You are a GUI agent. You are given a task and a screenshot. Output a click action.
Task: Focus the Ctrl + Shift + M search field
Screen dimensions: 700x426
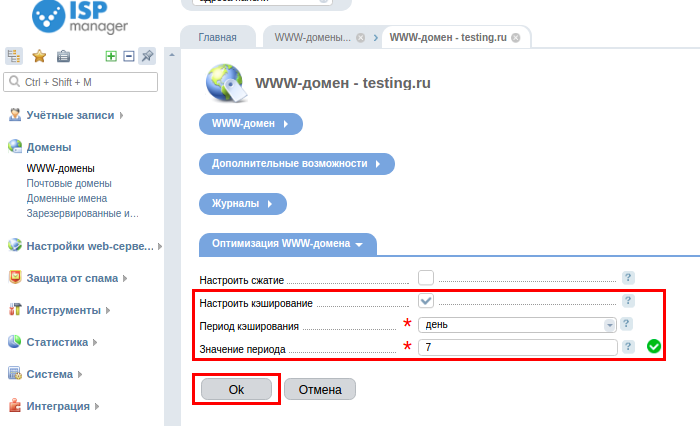coord(80,82)
